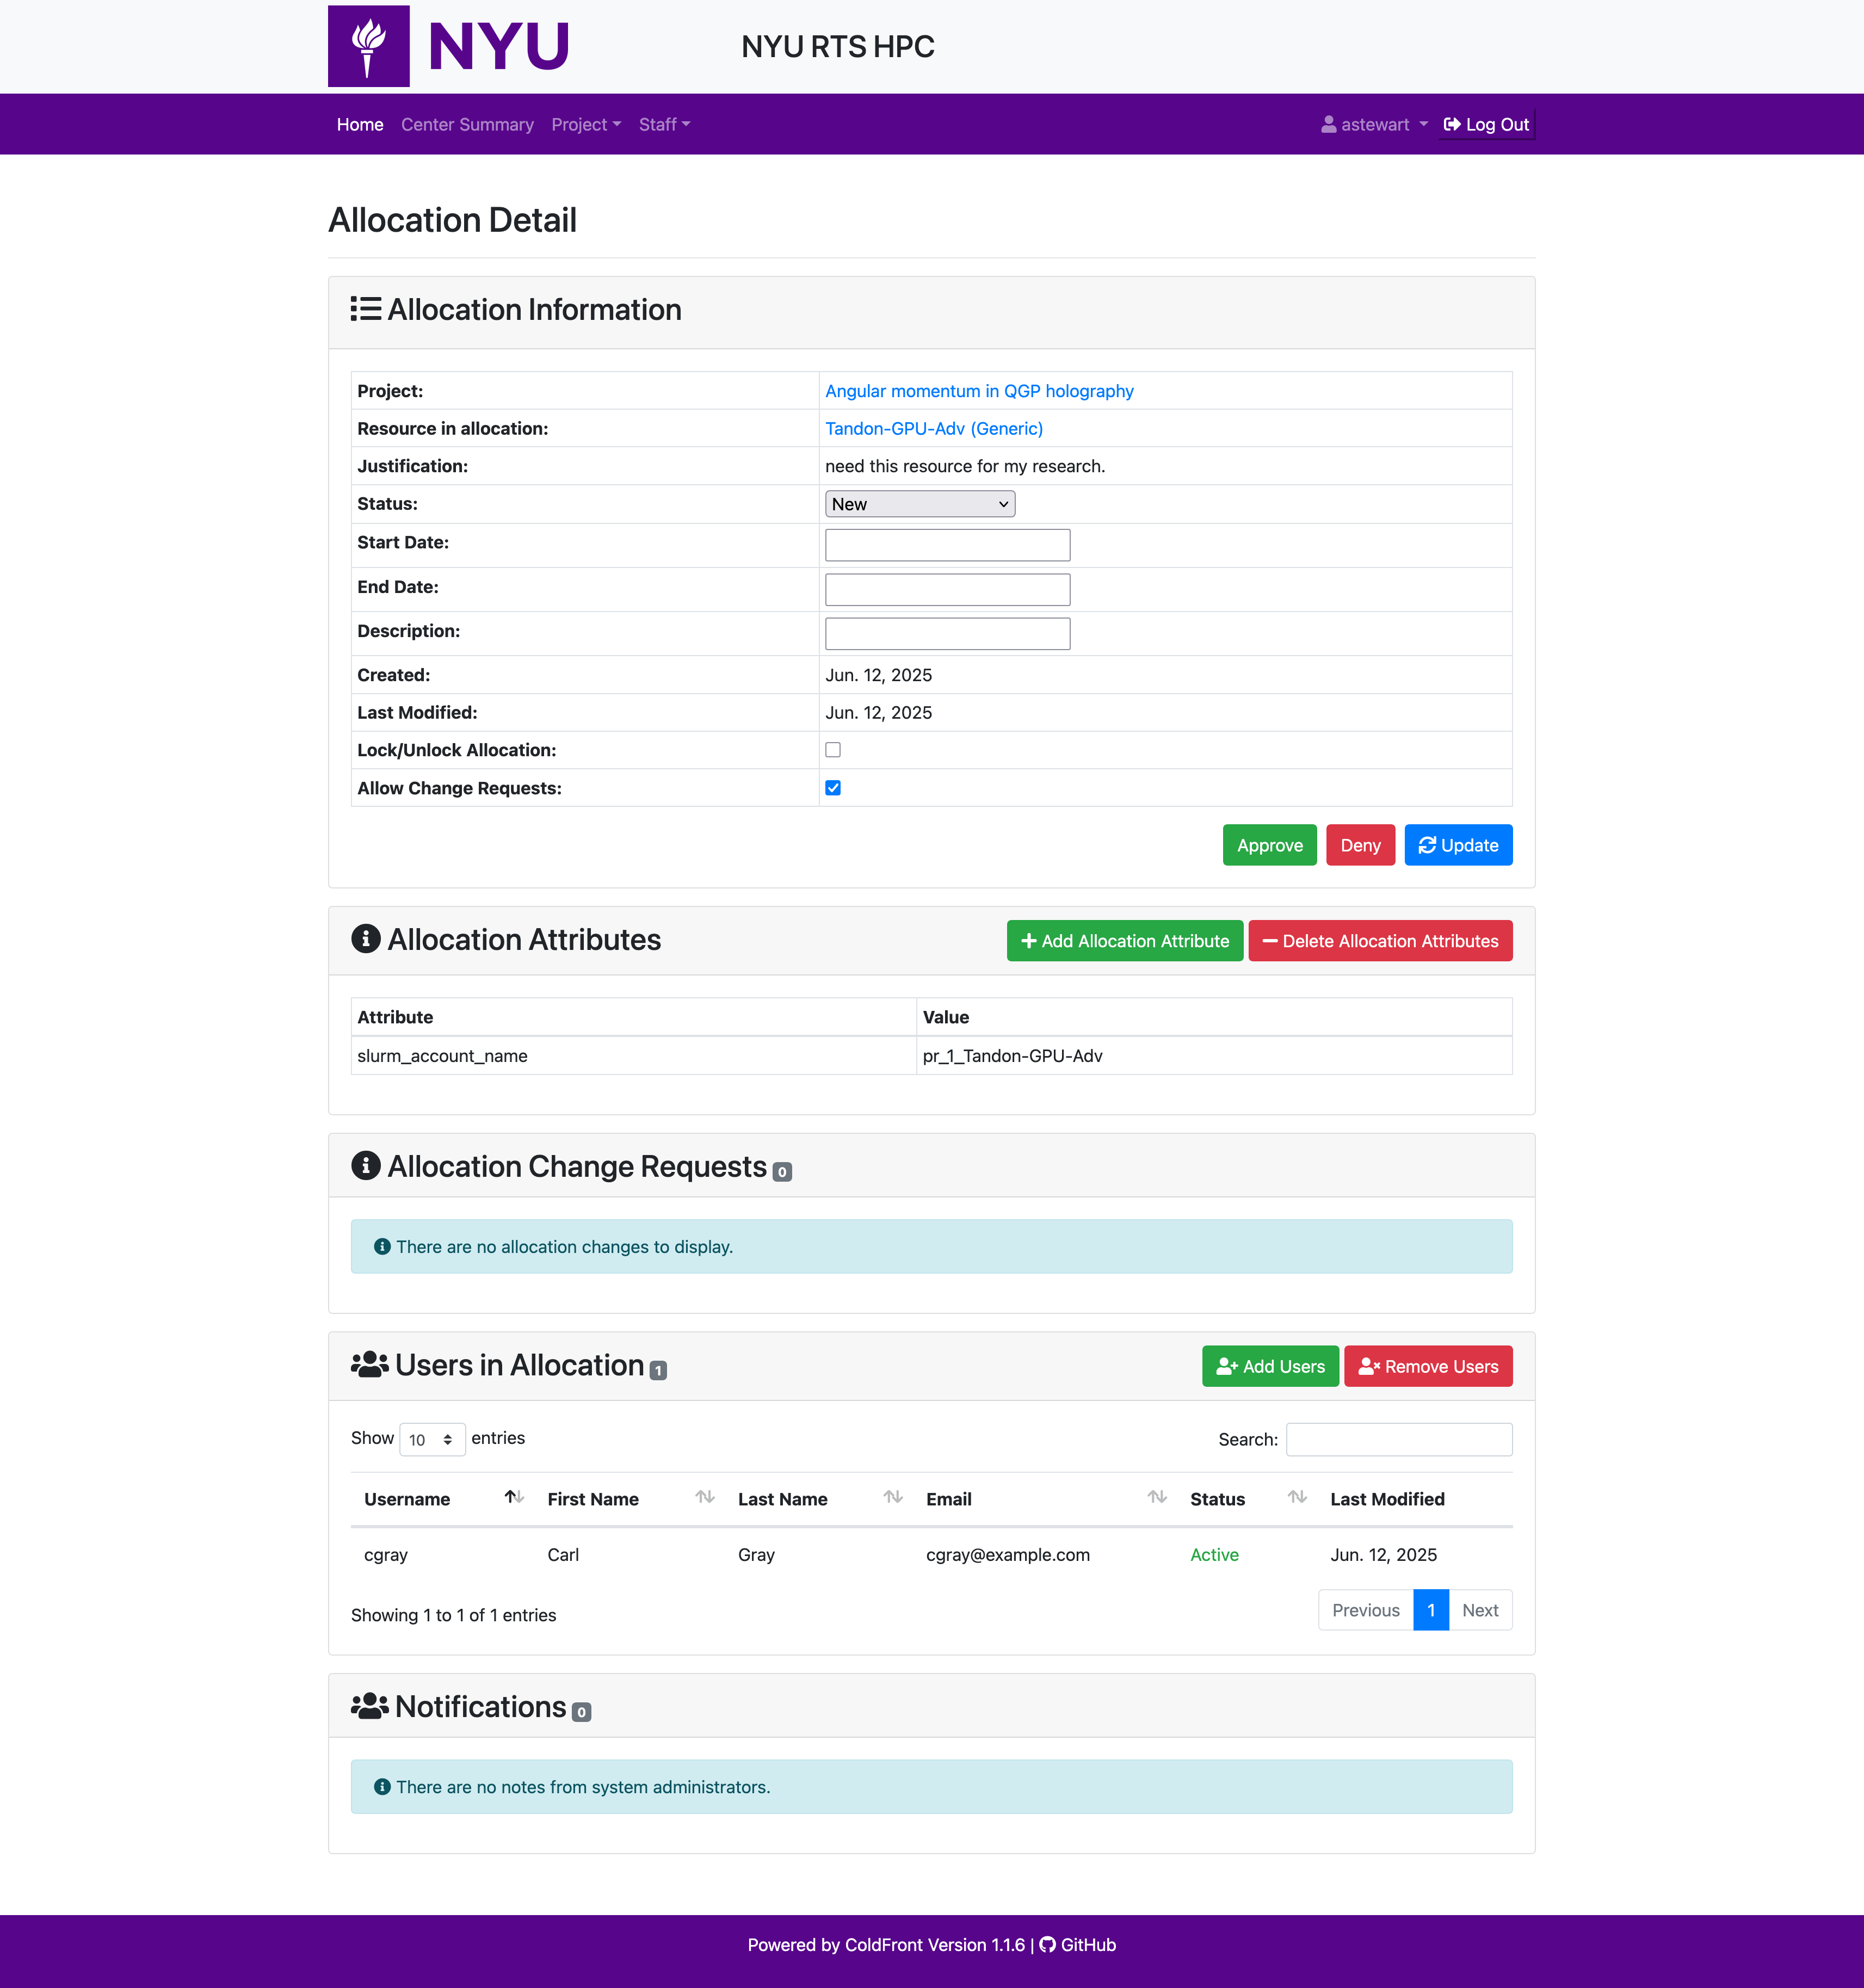Open Angular momentum in QGP holography project
Image resolution: width=1864 pixels, height=1988 pixels.
pos(978,391)
